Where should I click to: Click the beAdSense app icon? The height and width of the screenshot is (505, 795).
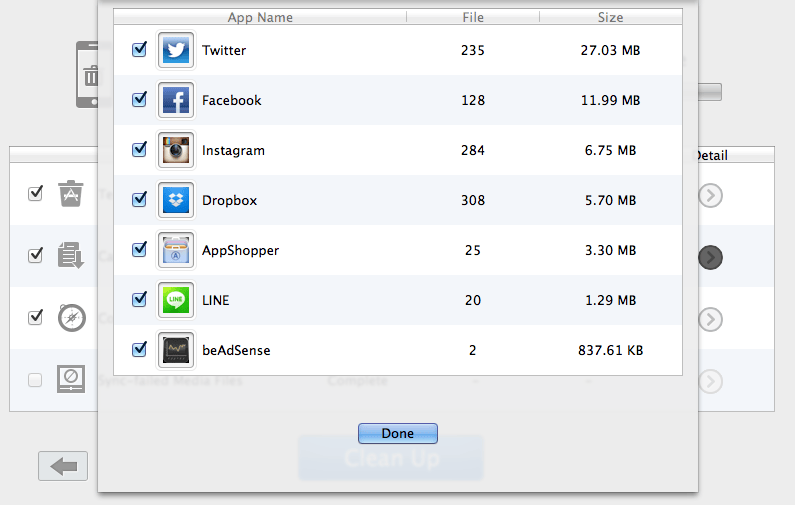coord(176,350)
